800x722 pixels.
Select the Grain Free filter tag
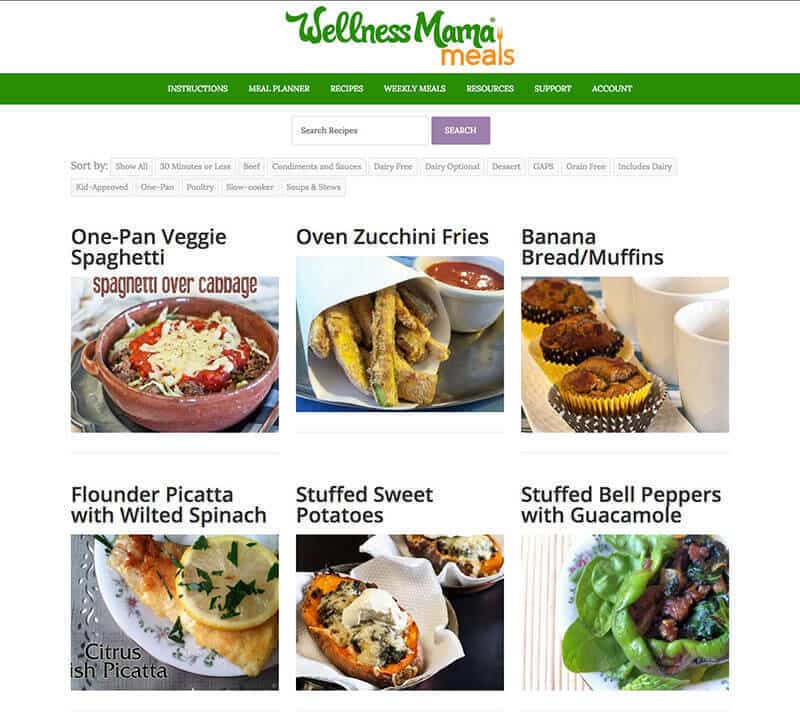point(585,166)
